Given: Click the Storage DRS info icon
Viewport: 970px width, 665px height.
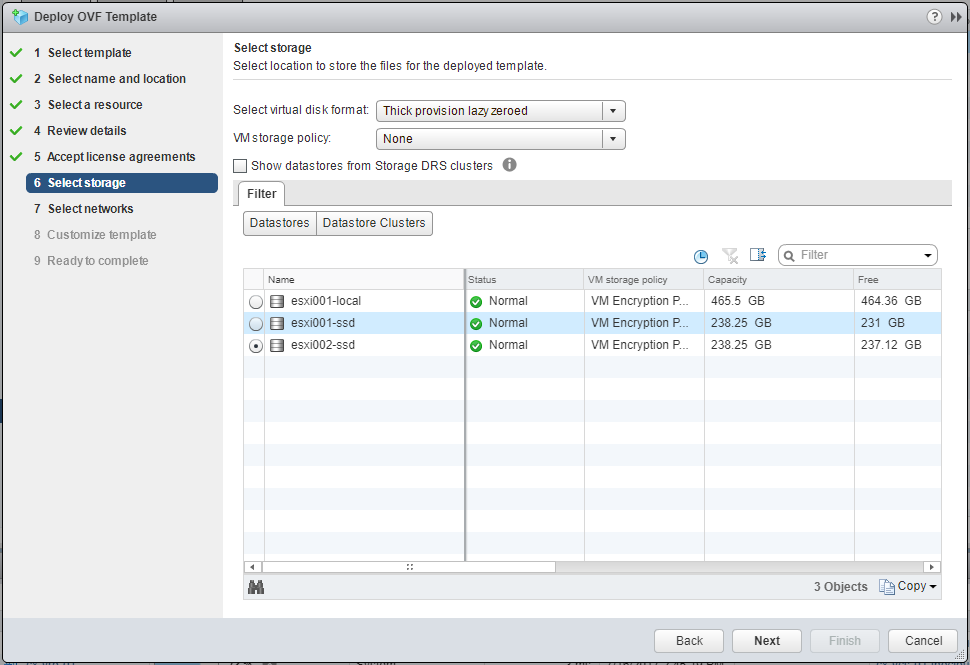Looking at the screenshot, I should 509,165.
